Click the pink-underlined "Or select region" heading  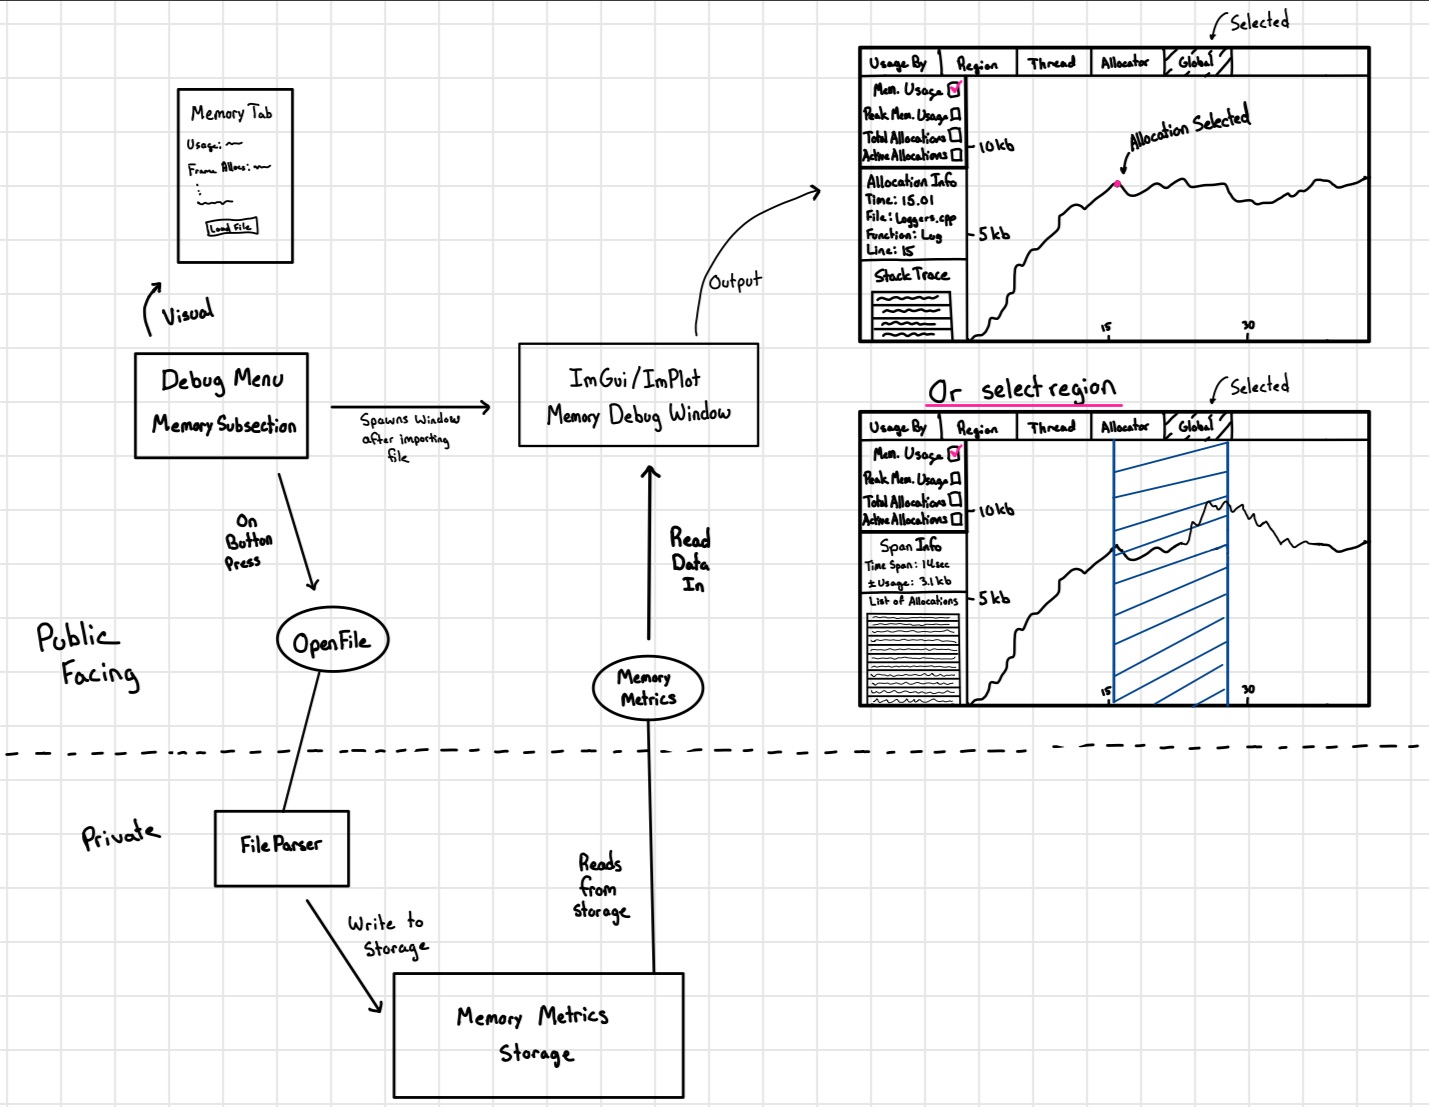point(1021,390)
